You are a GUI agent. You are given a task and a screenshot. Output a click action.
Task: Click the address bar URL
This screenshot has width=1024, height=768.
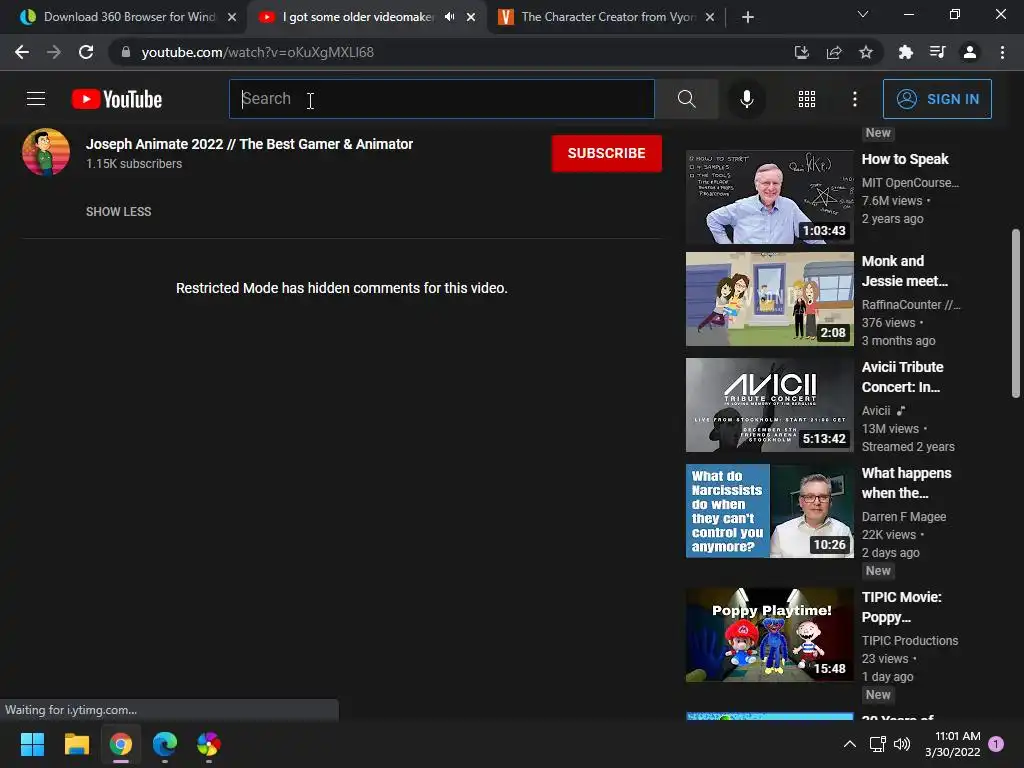click(257, 52)
